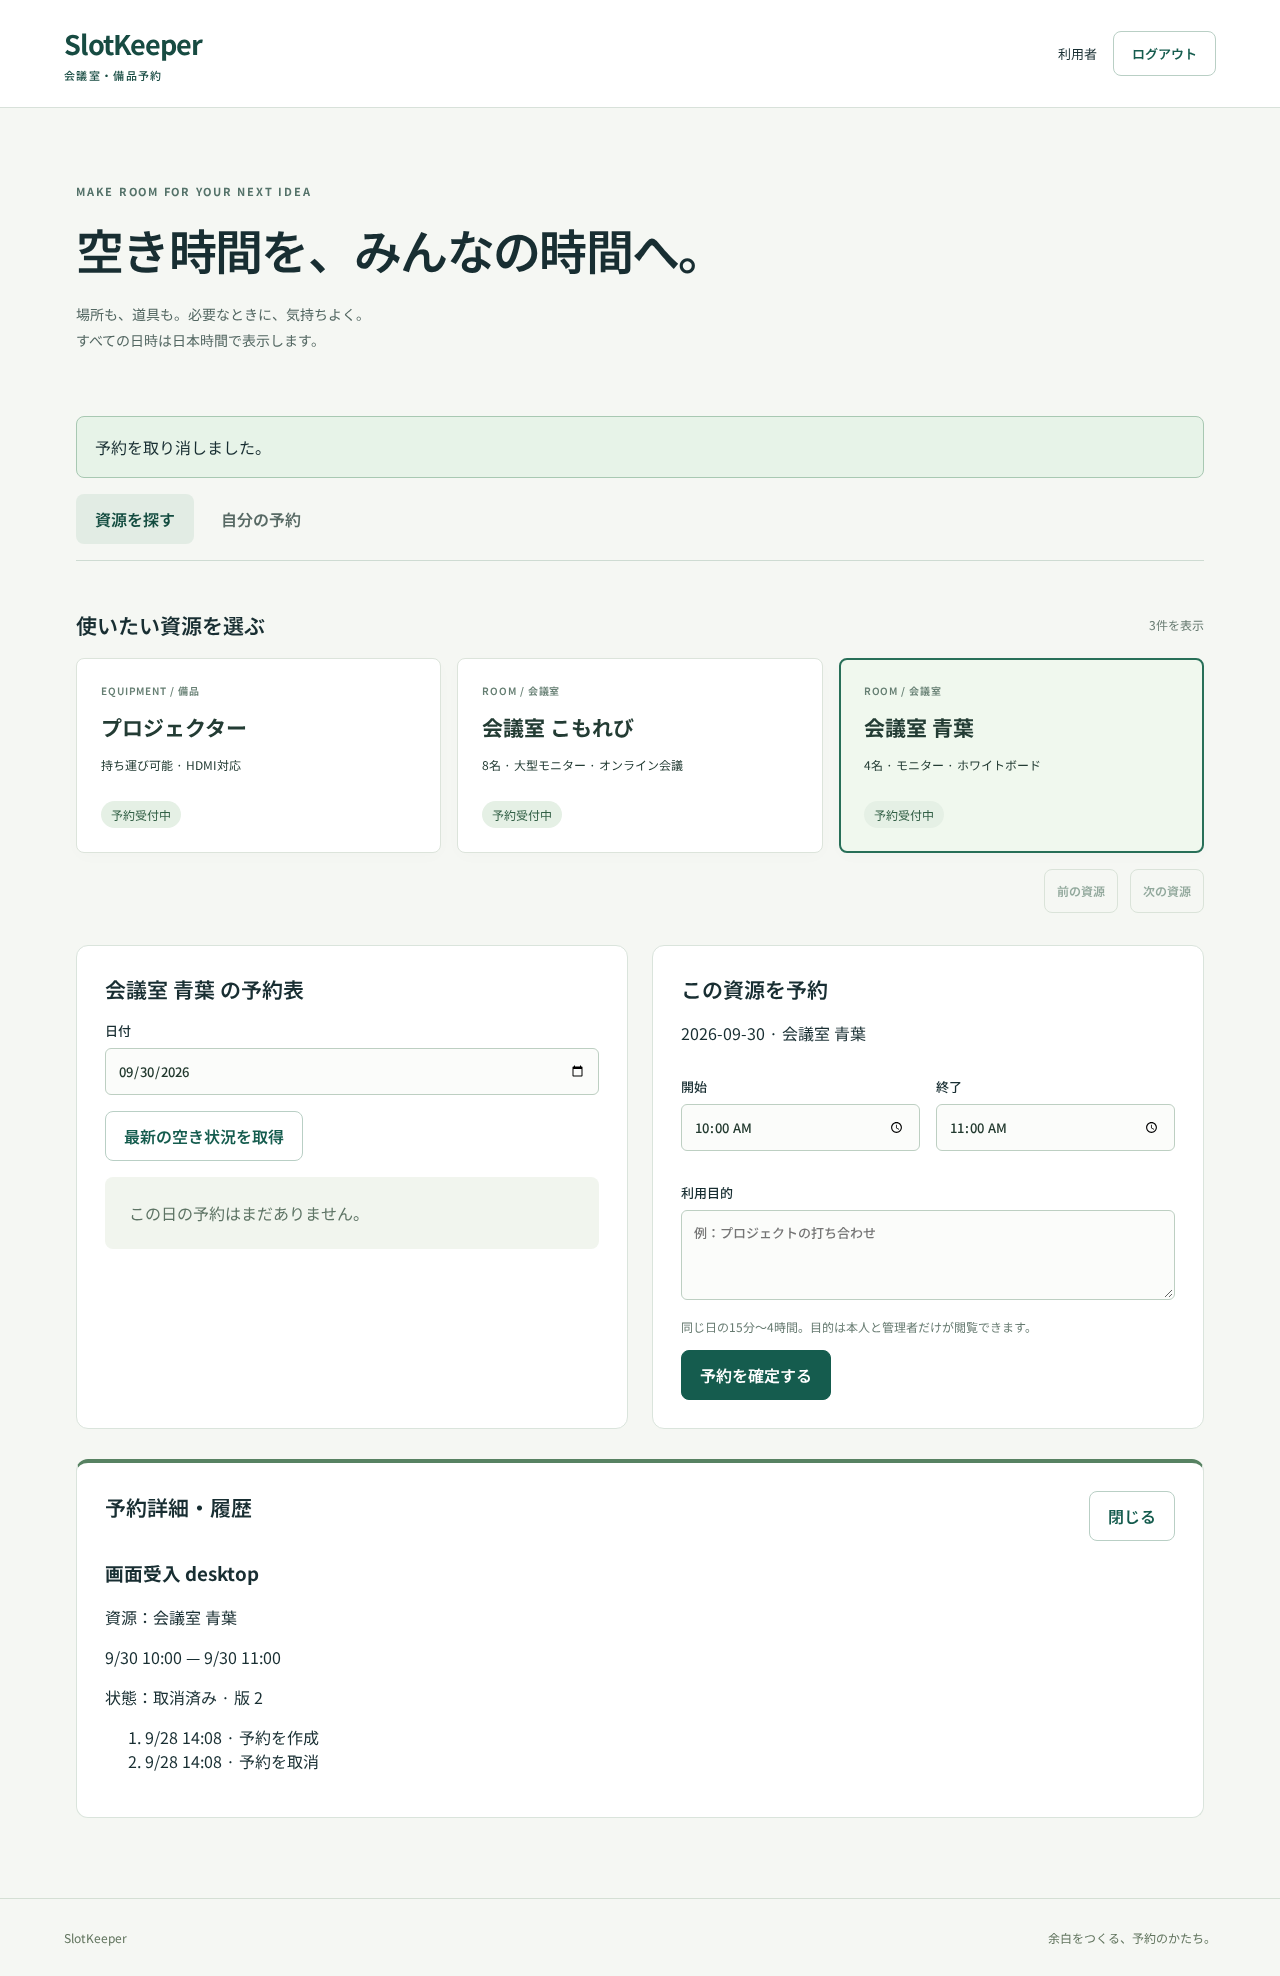Go to previous resource with 前の資源
This screenshot has height=1976, width=1280.
coord(1081,891)
